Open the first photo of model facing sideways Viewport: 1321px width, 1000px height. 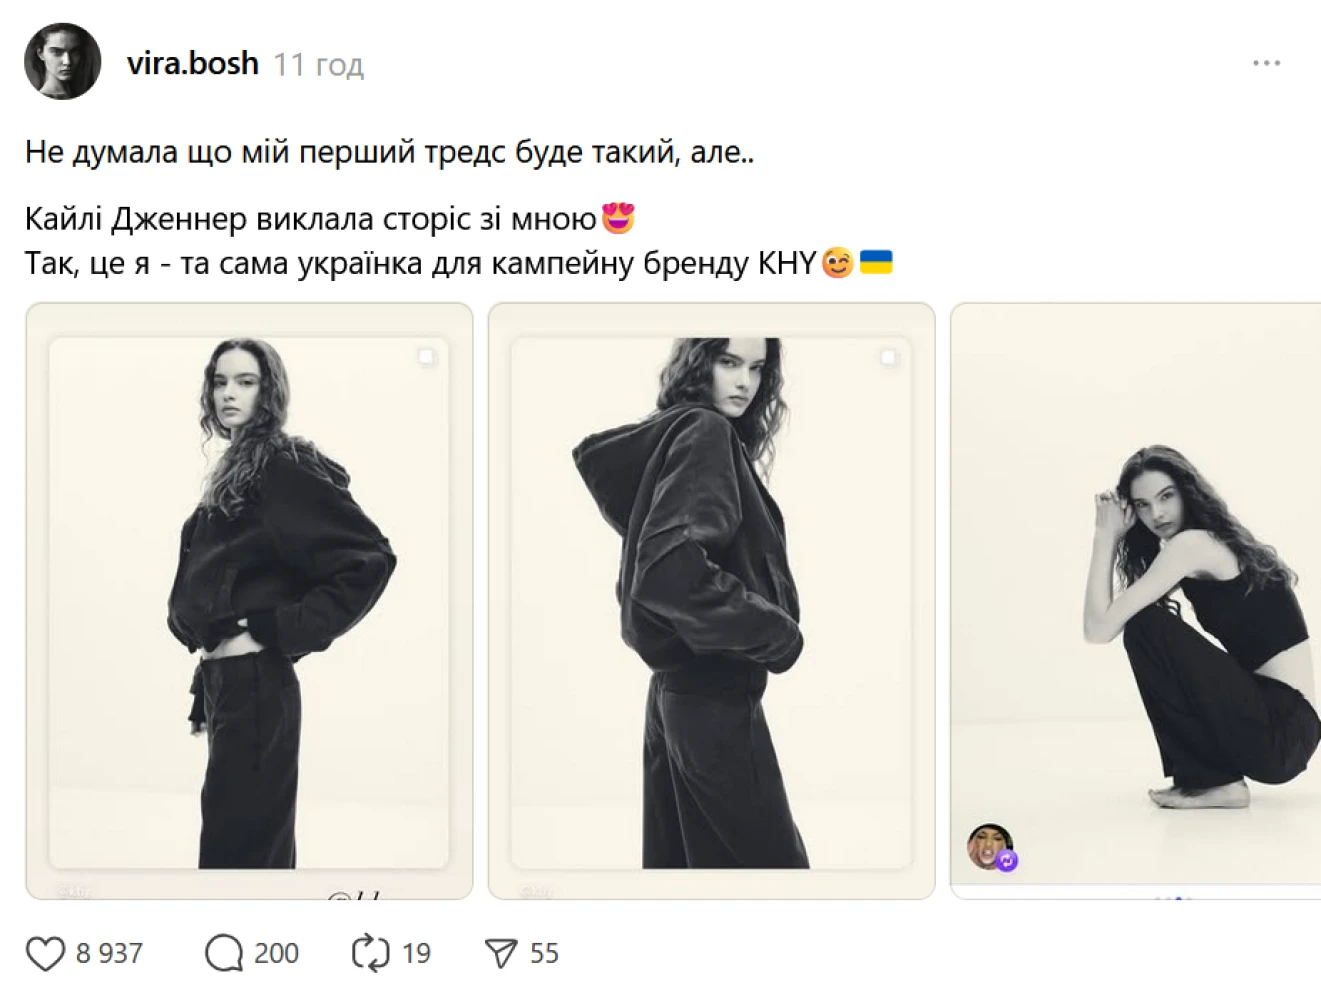249,600
